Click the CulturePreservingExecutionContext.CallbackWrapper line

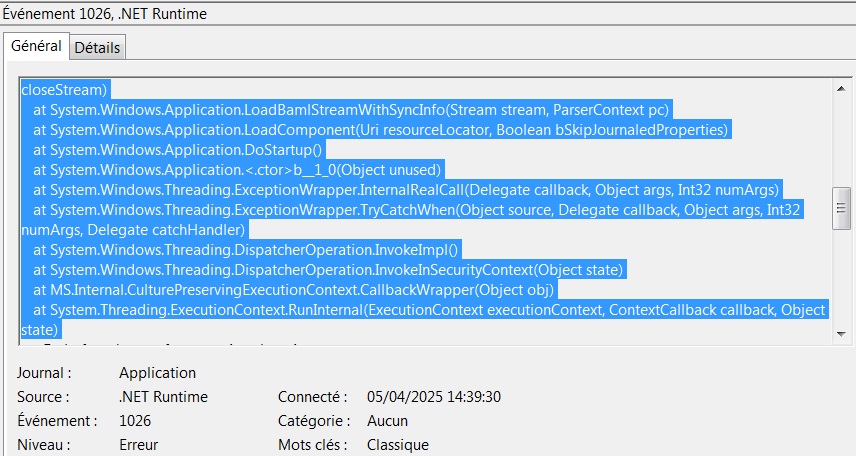tap(294, 290)
